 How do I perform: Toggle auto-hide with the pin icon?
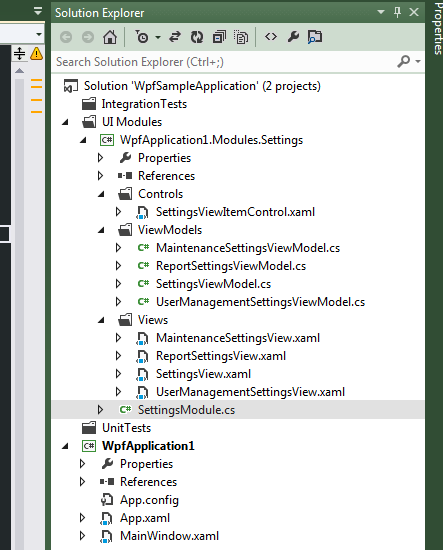pyautogui.click(x=397, y=12)
